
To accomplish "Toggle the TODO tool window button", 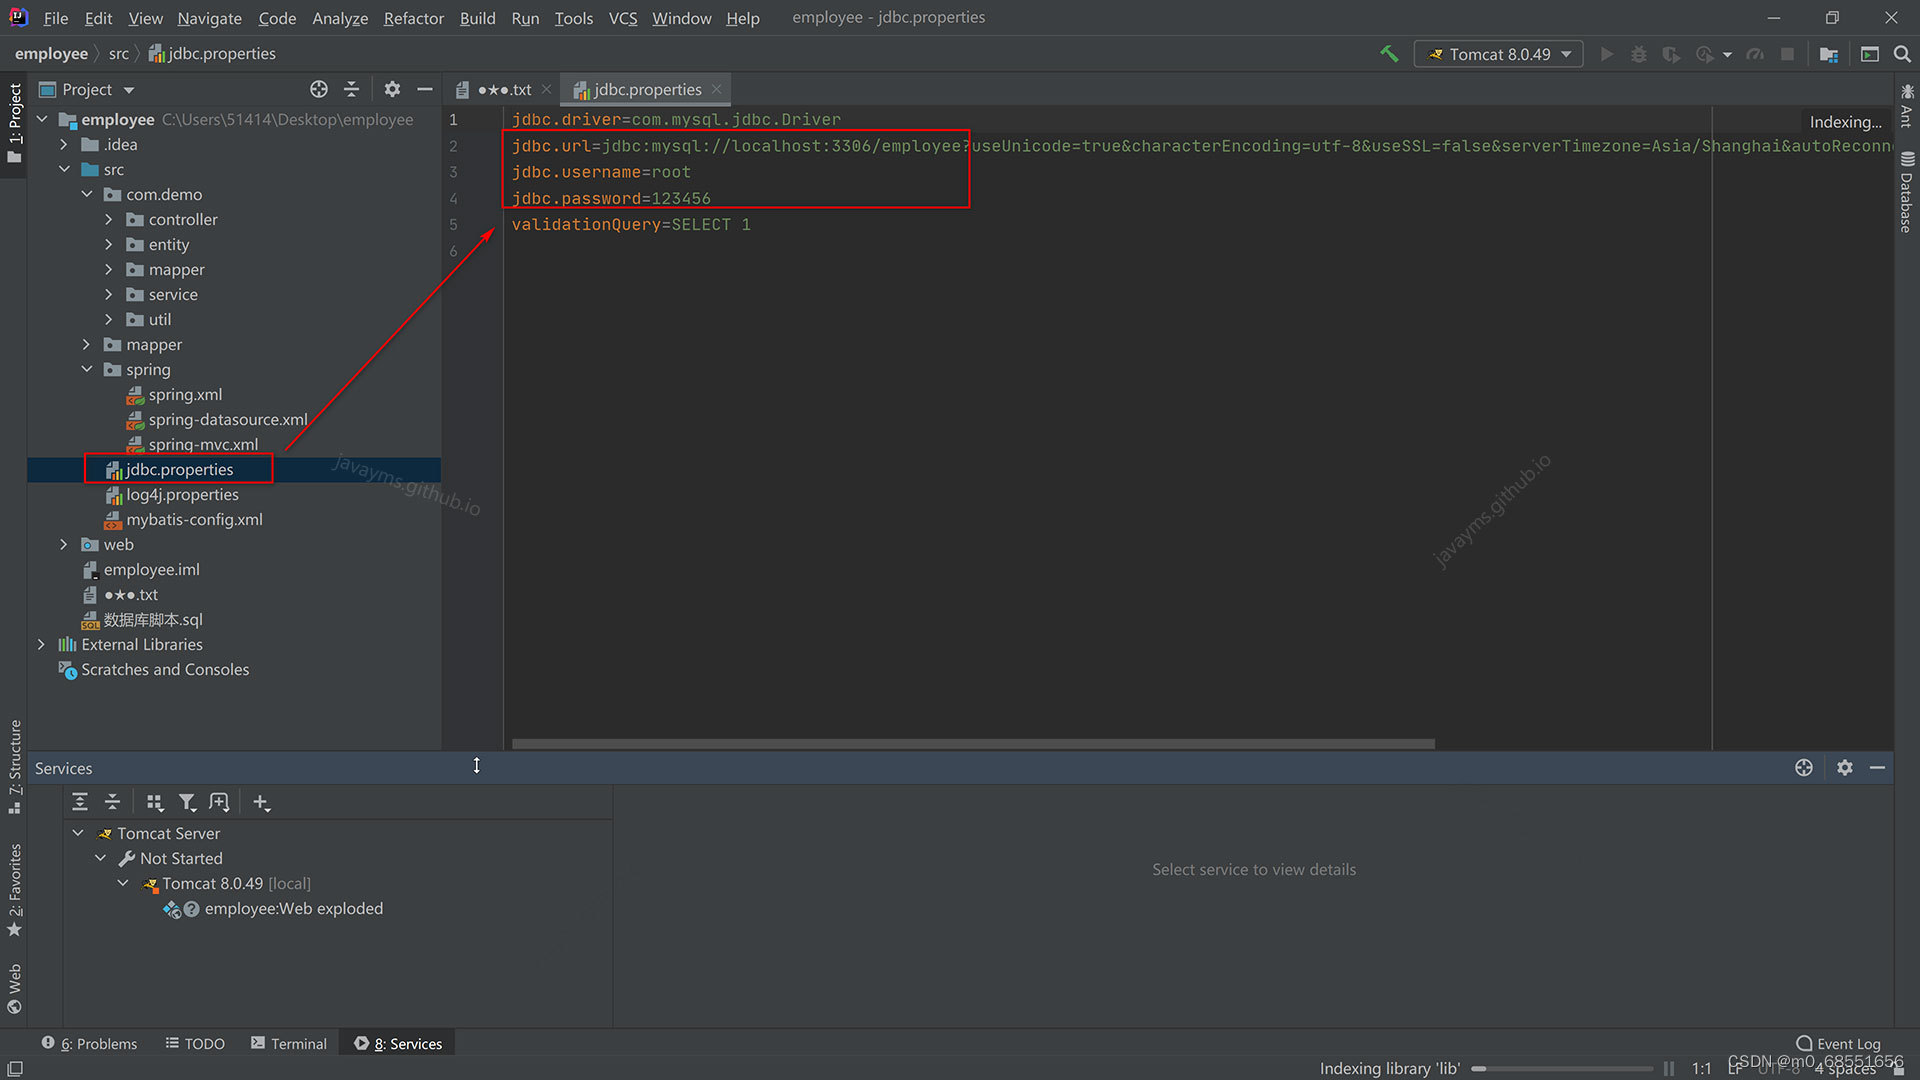I will (x=195, y=1043).
